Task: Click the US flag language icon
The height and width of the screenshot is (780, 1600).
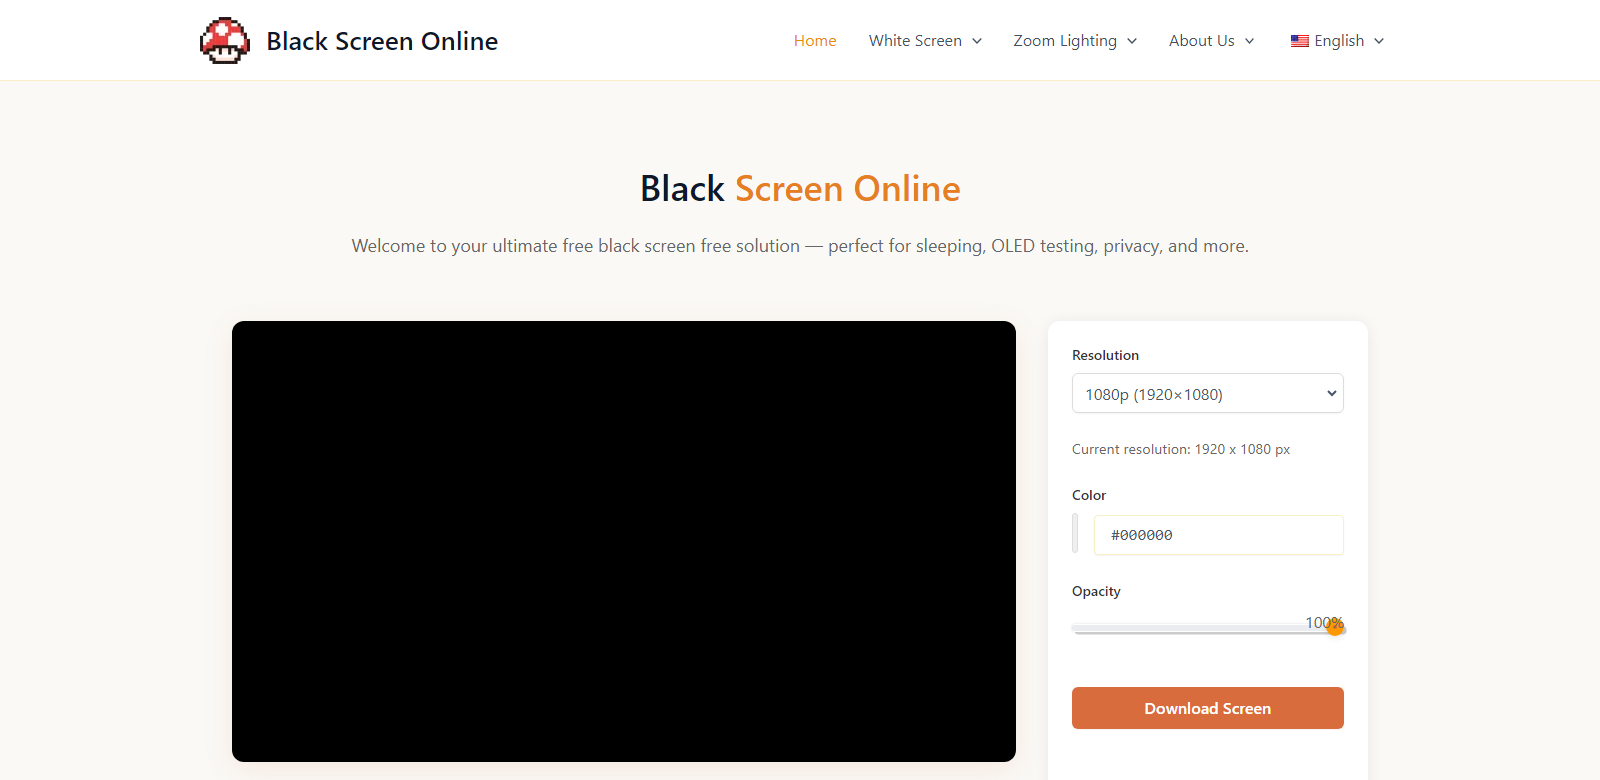Action: click(1299, 41)
